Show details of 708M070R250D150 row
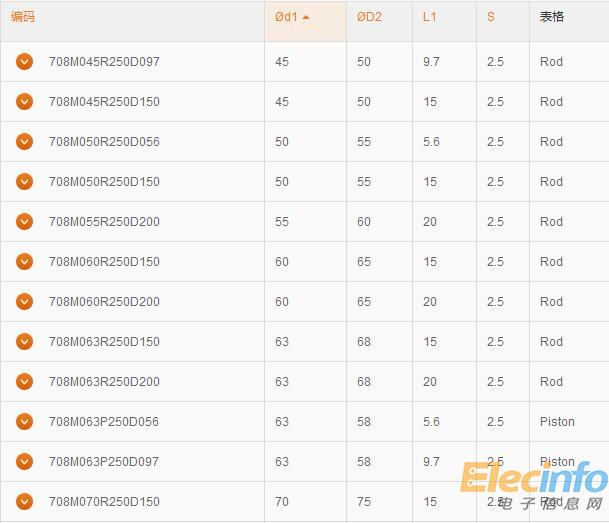Screen dimensions: 609x523 pyautogui.click(x=25, y=502)
